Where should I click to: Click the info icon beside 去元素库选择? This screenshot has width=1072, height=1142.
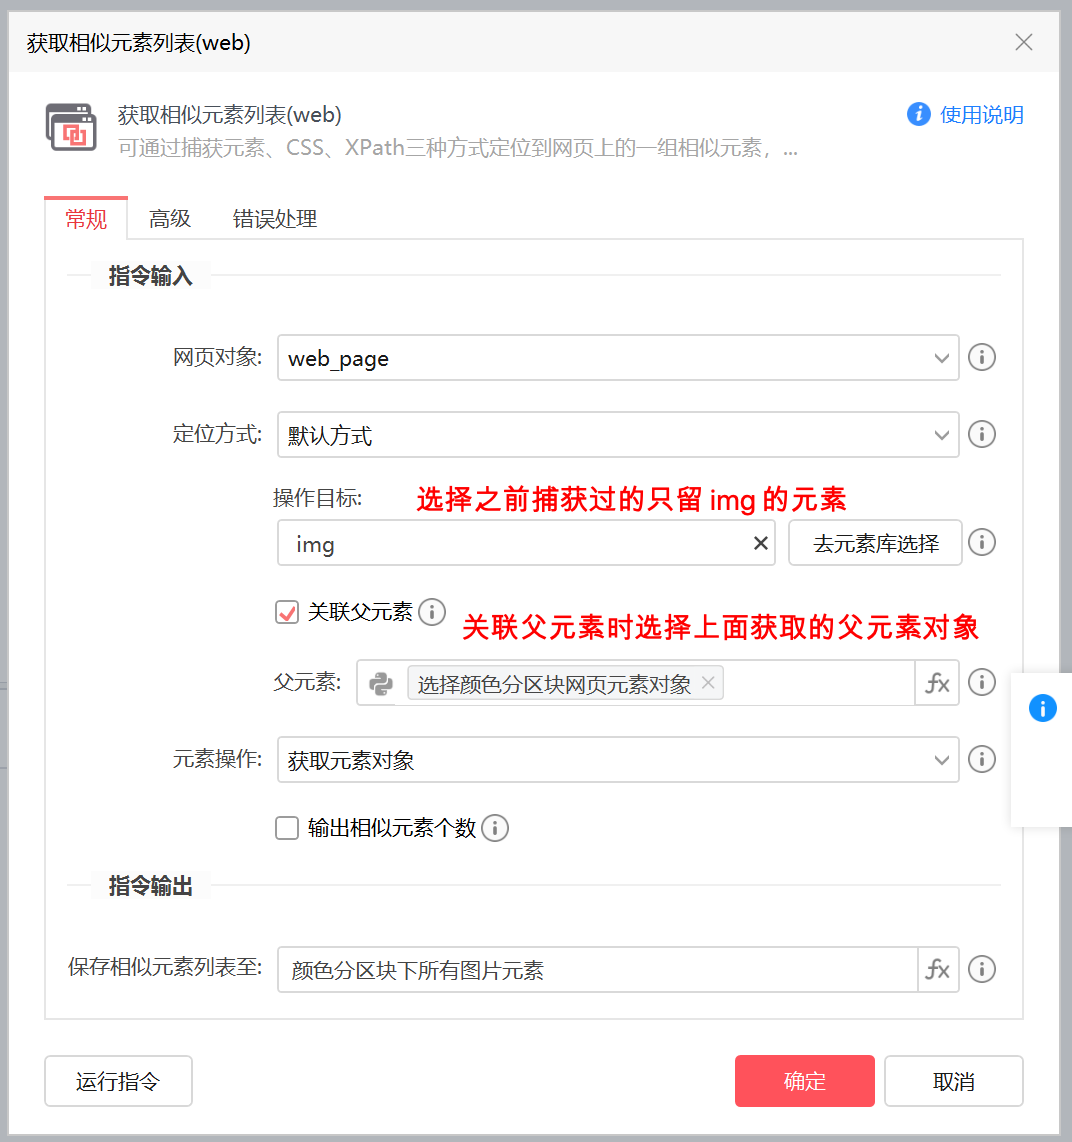[982, 543]
